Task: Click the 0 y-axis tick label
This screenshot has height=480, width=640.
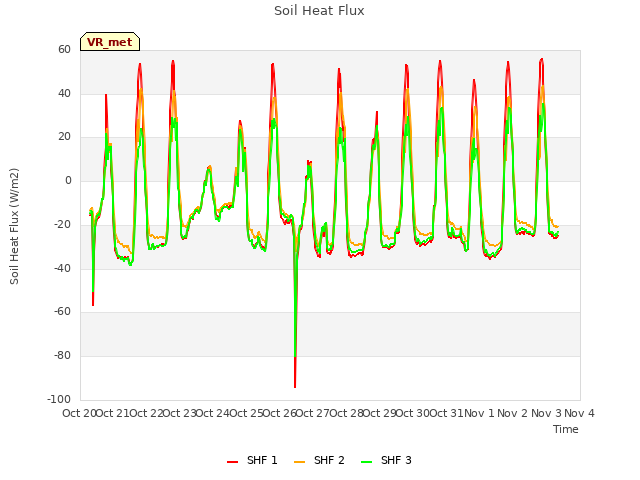Action: tap(68, 181)
